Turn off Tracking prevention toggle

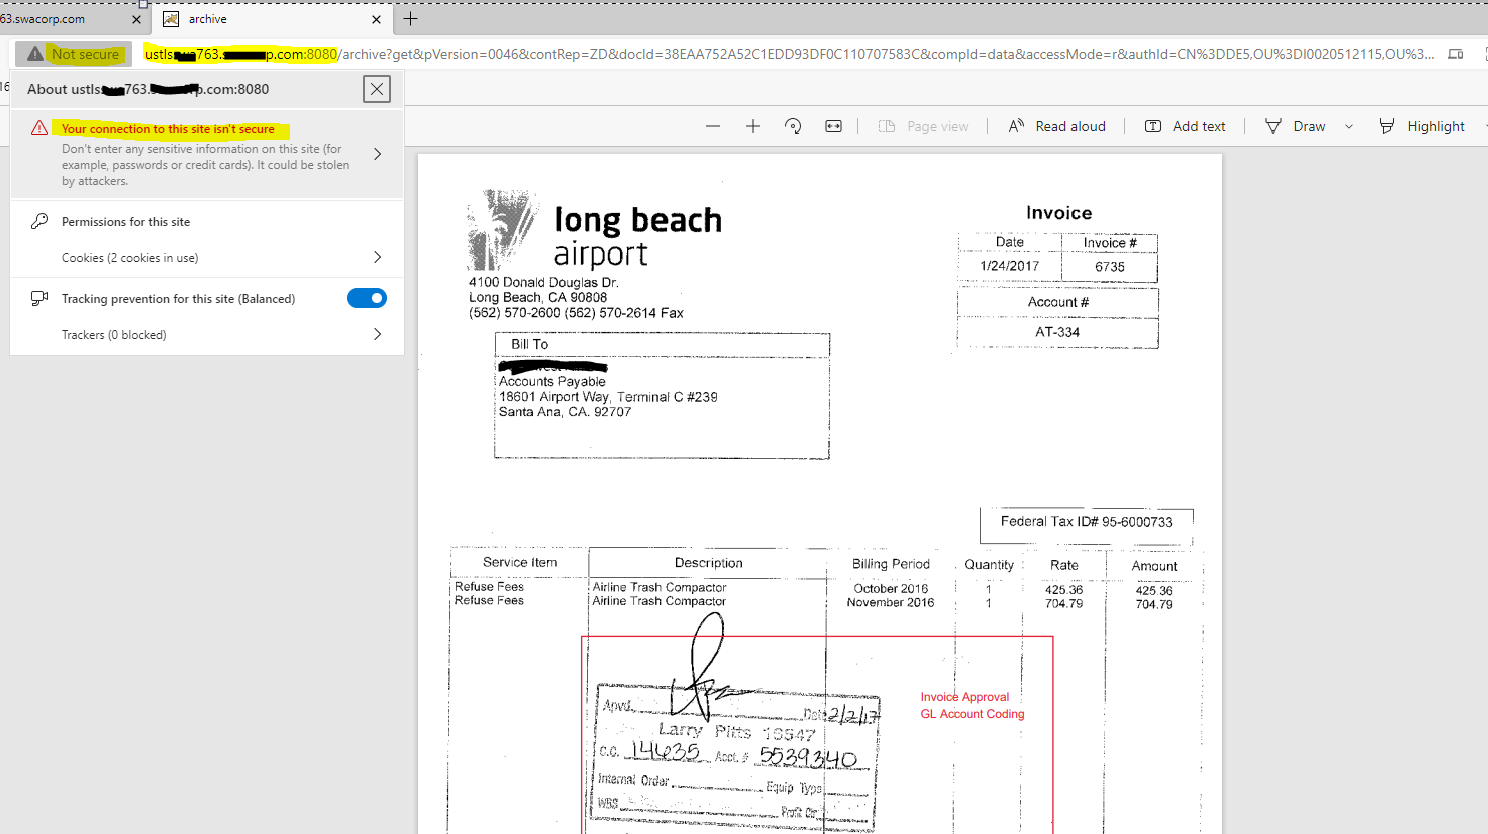tap(367, 298)
